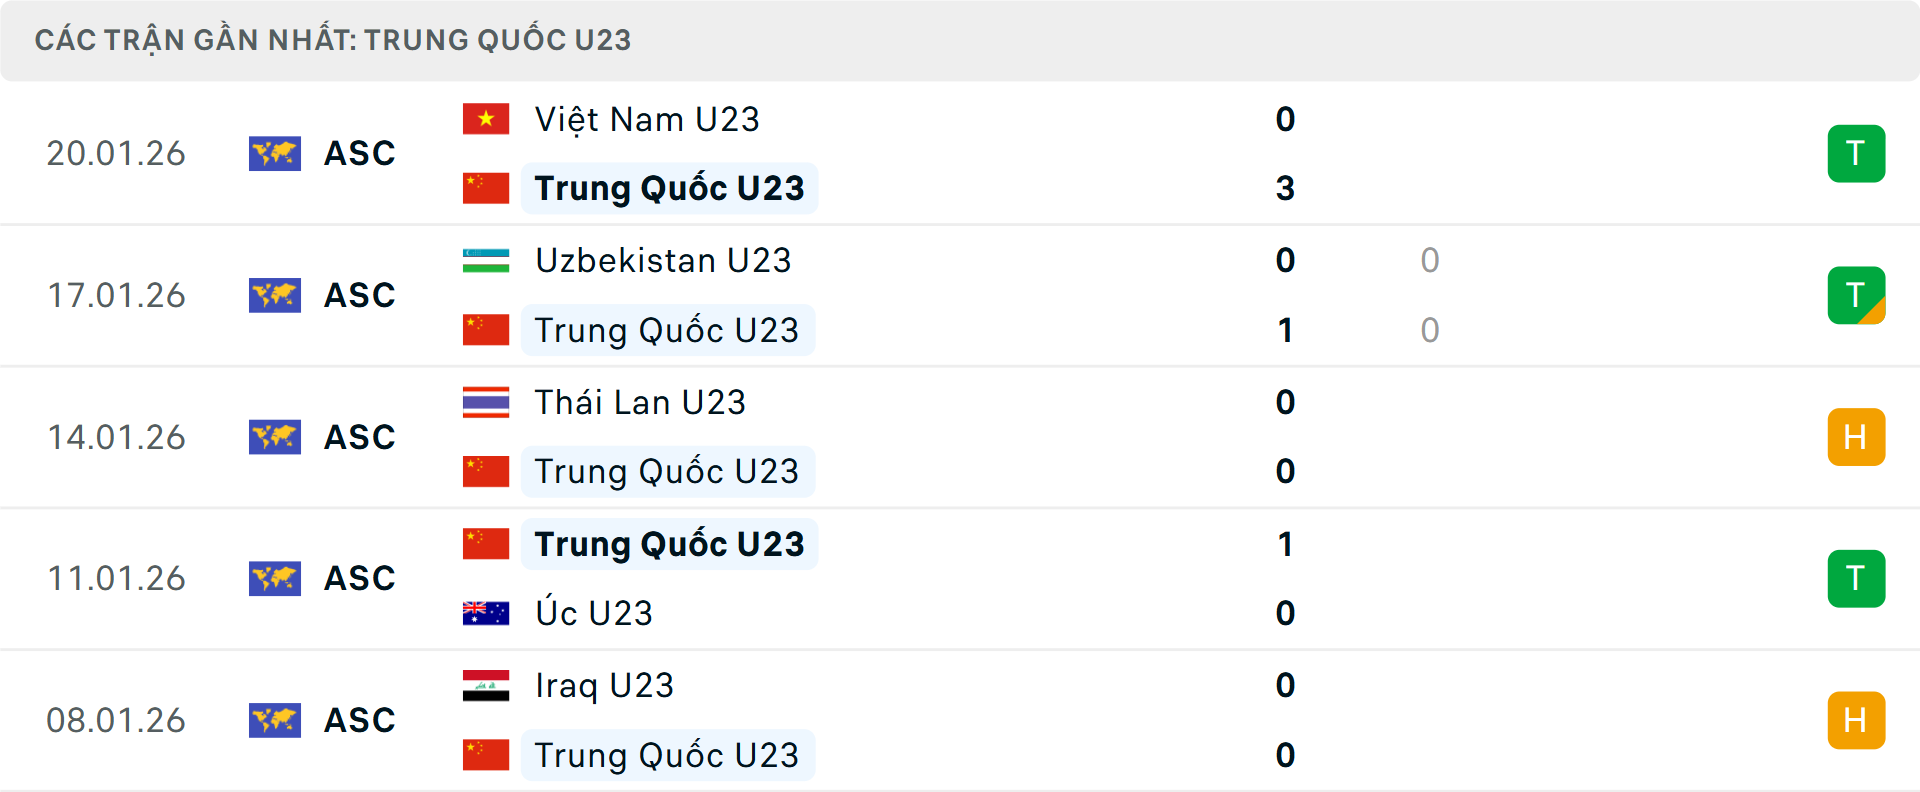The height and width of the screenshot is (792, 1920).
Task: Select the Thailand U23 flag icon
Action: (x=486, y=402)
